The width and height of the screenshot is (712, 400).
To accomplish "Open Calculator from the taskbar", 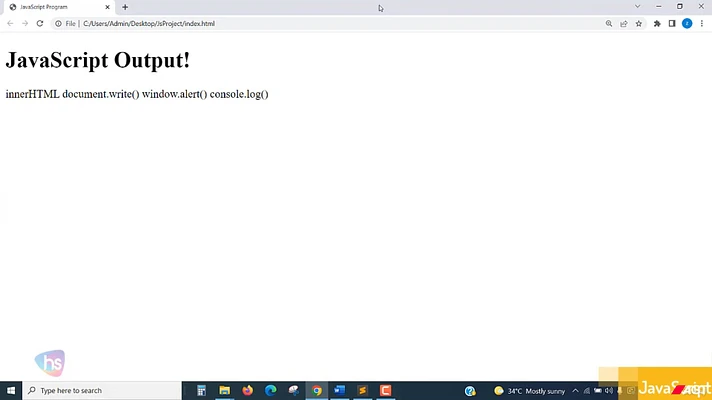I will pos(201,390).
